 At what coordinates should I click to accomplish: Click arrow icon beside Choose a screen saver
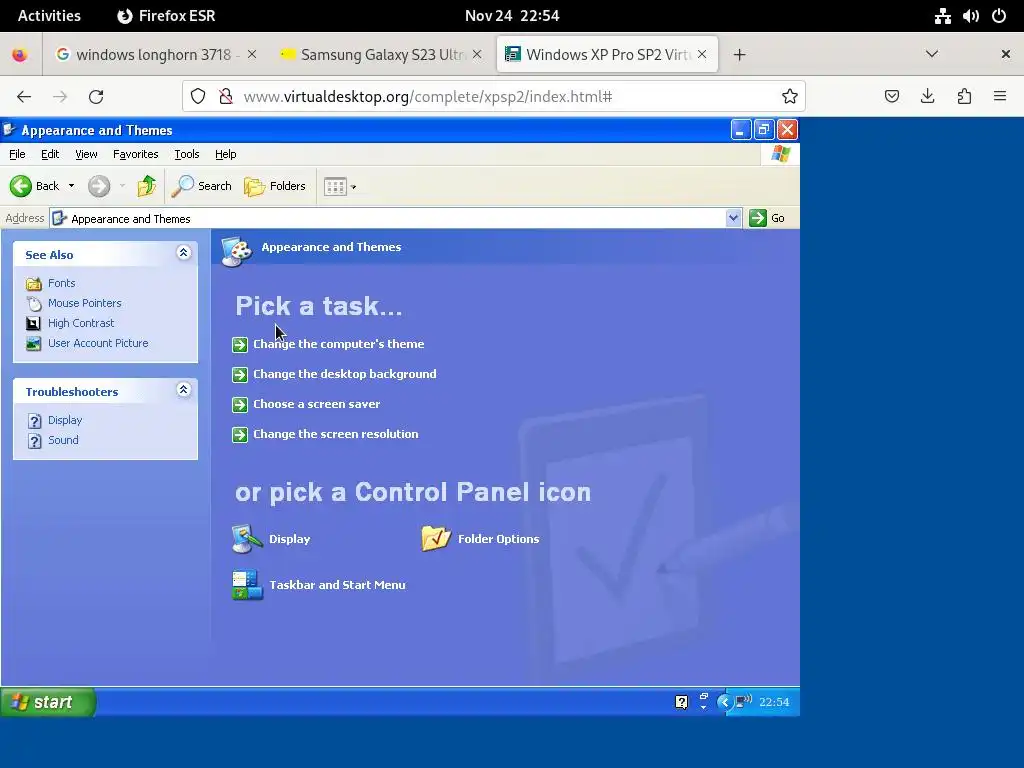(240, 404)
